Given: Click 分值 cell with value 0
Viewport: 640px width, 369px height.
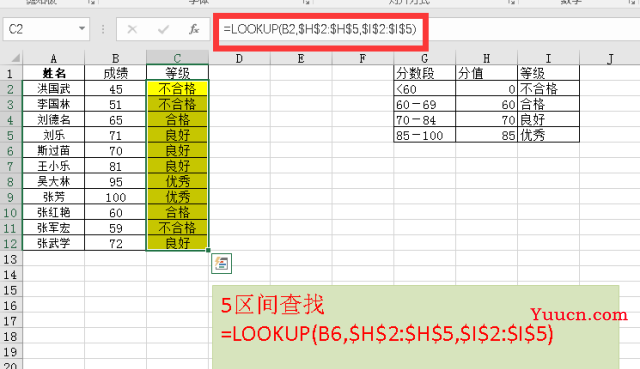Looking at the screenshot, I should point(486,89).
